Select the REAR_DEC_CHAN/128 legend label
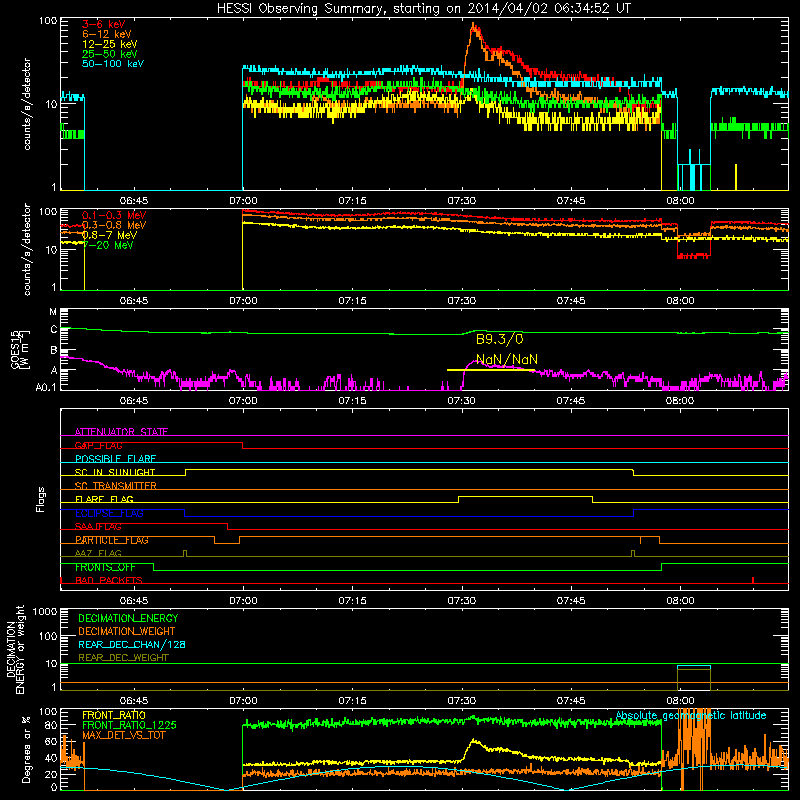Screen dimensions: 800x800 tap(132, 645)
